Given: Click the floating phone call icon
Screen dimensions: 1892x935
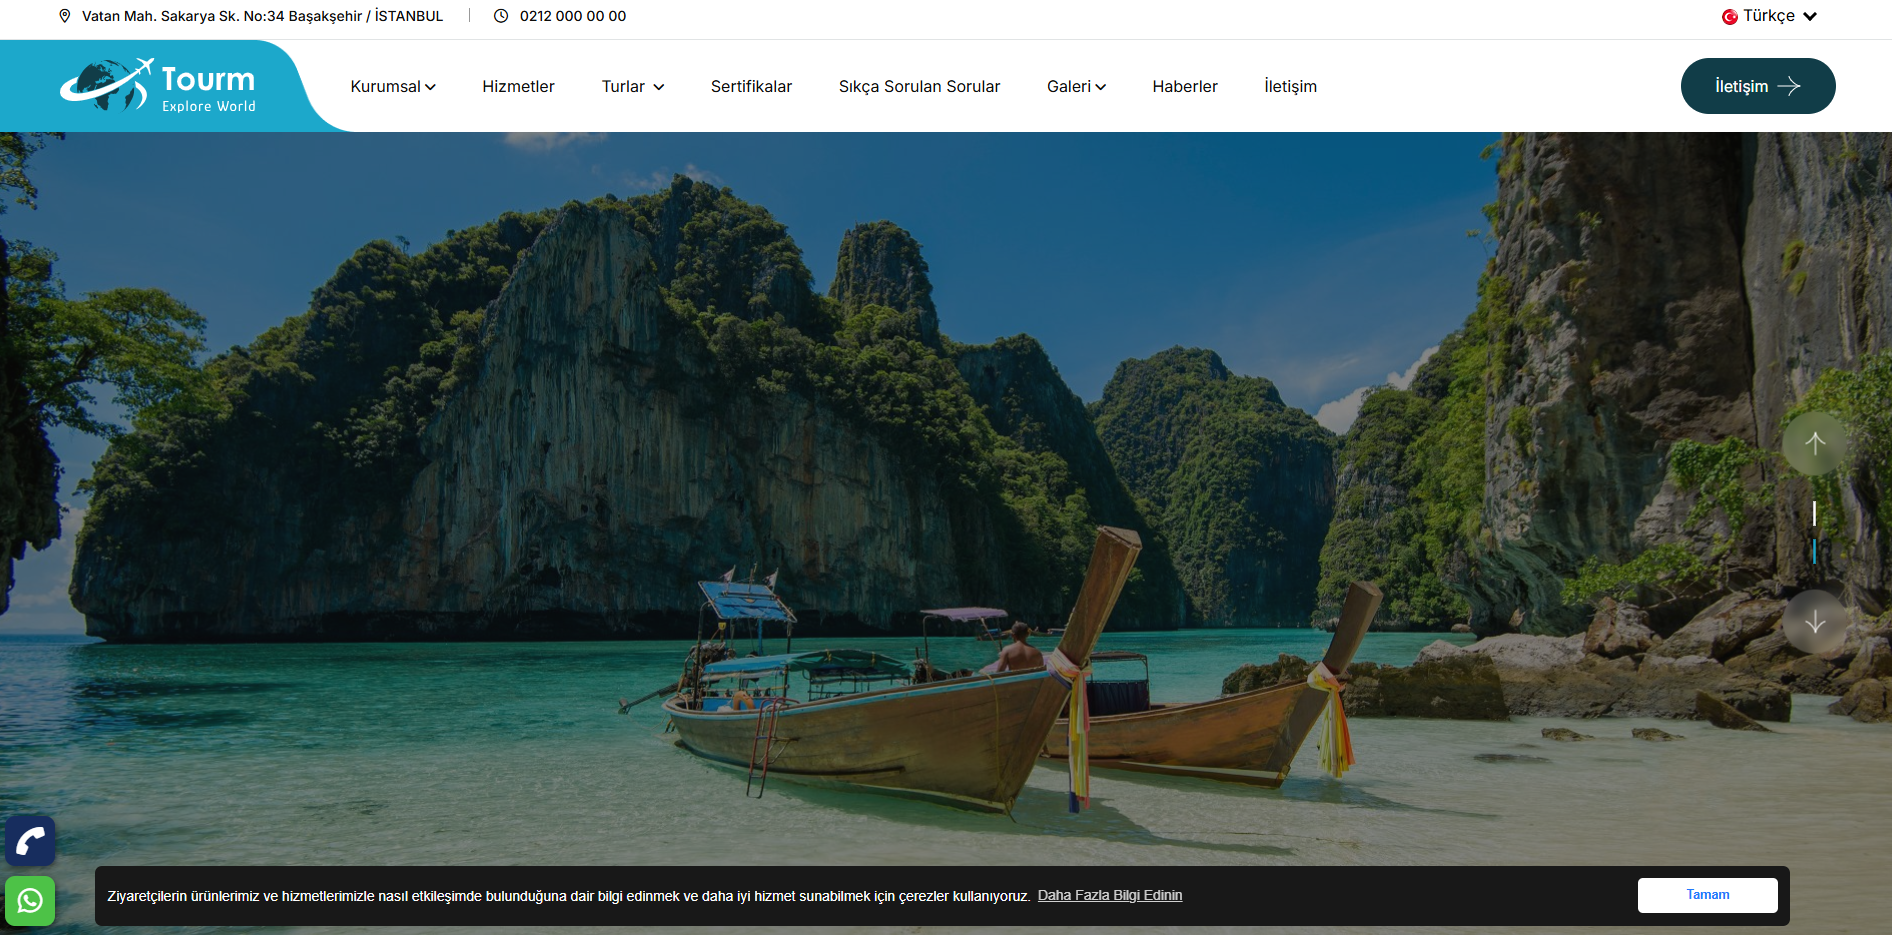Looking at the screenshot, I should click(x=29, y=840).
